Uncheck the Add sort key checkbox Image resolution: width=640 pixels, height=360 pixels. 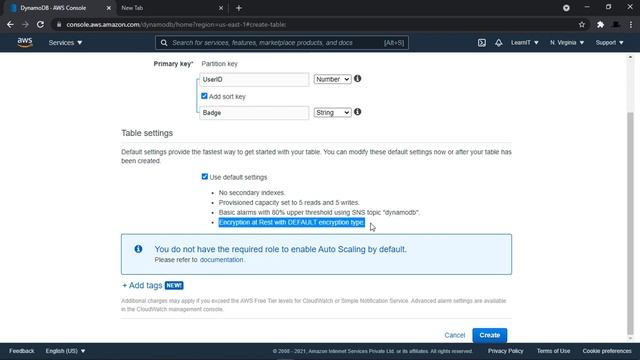[x=204, y=96]
